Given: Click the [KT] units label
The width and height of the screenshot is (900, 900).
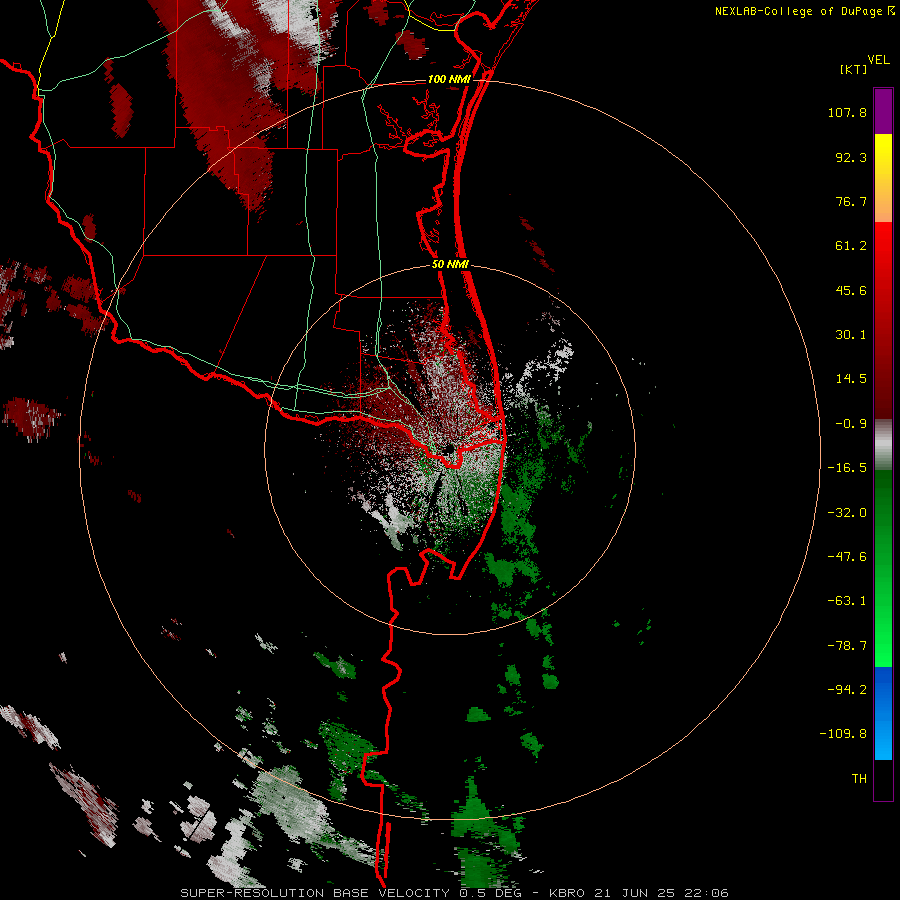Looking at the screenshot, I should [x=854, y=69].
